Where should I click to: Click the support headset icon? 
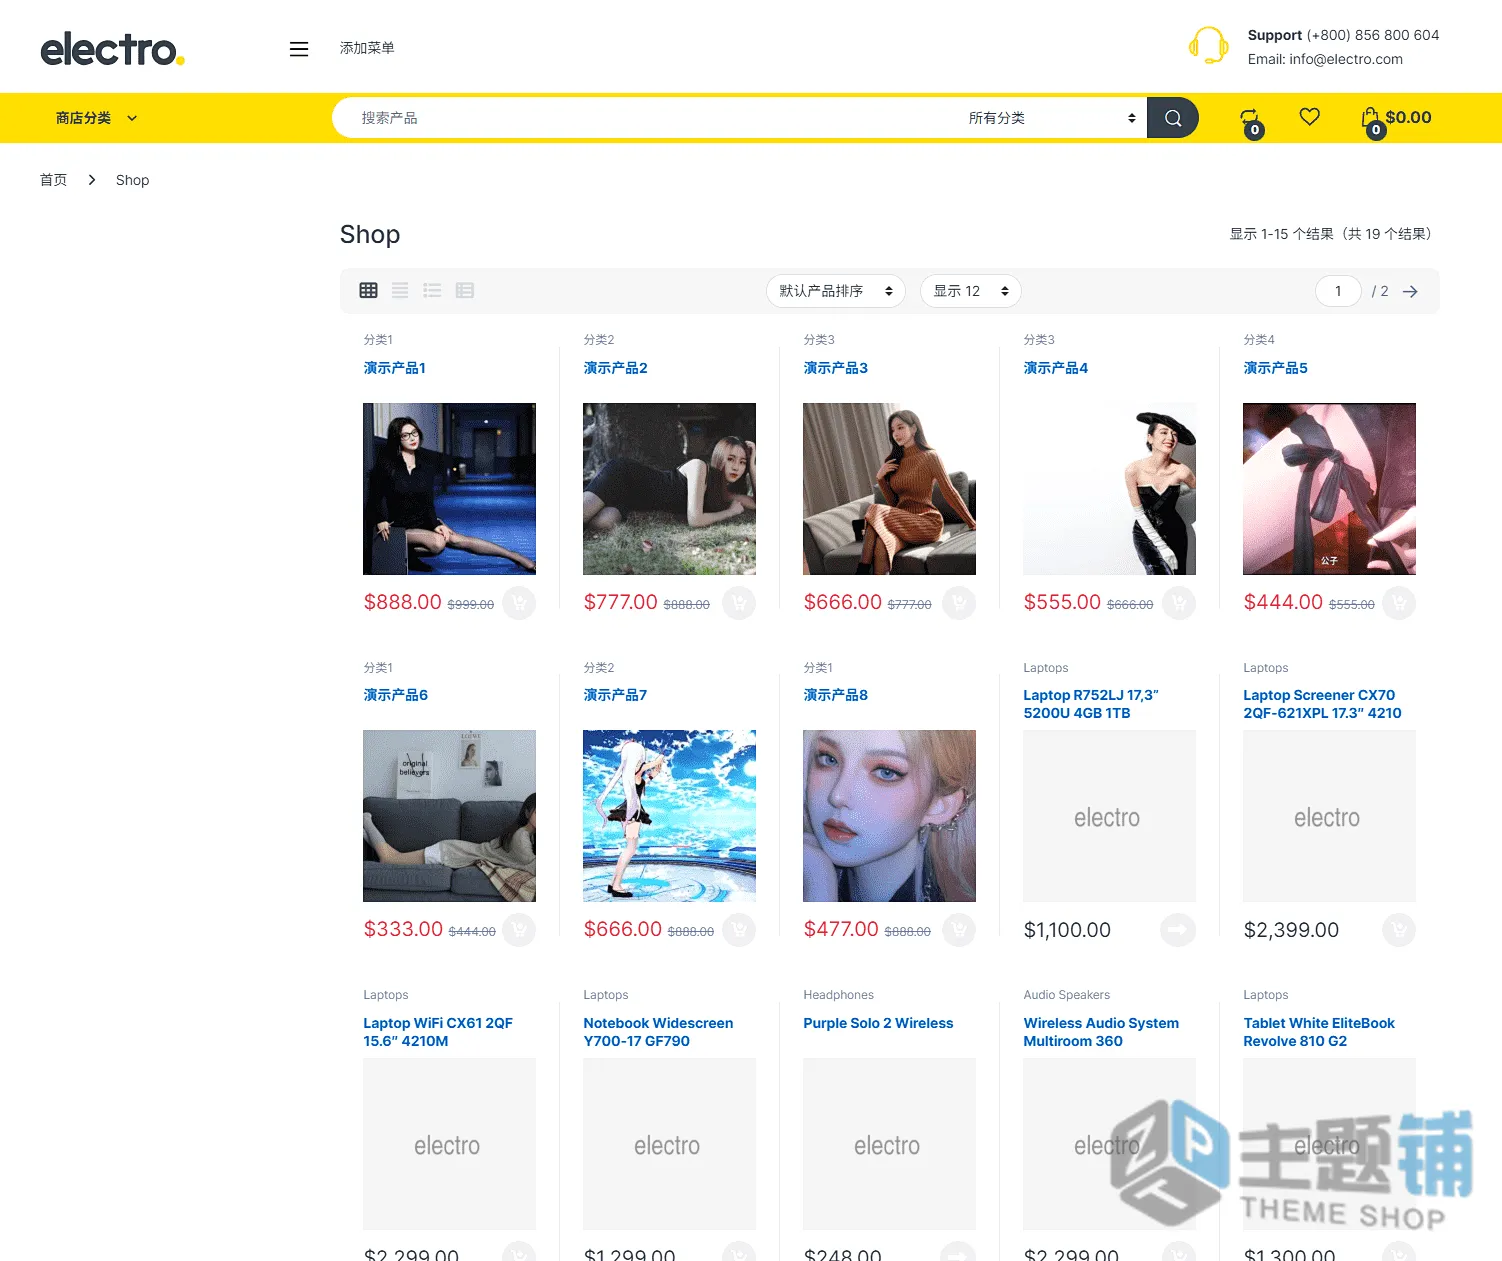click(x=1208, y=46)
